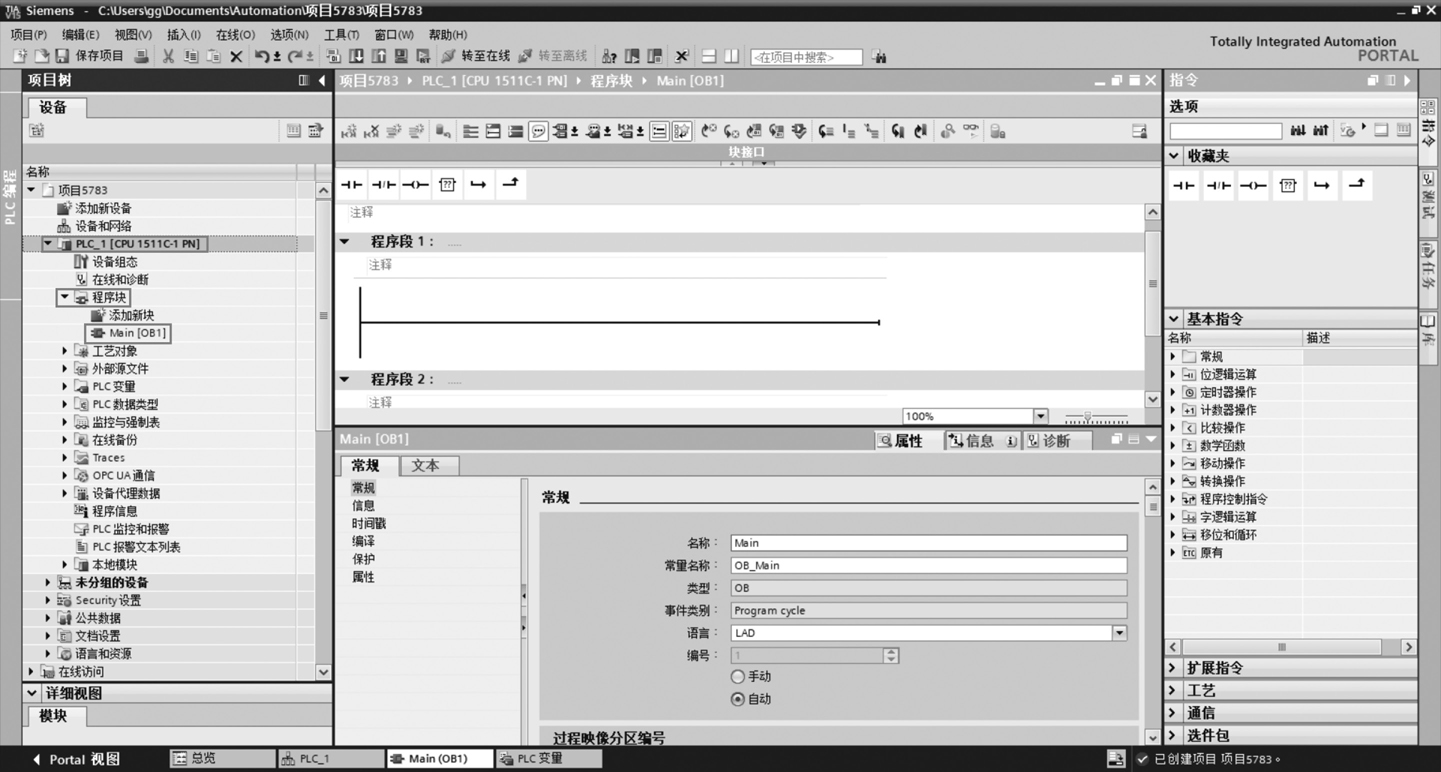Click the 总览 taskbar button
This screenshot has width=1441, height=772.
pyautogui.click(x=221, y=759)
